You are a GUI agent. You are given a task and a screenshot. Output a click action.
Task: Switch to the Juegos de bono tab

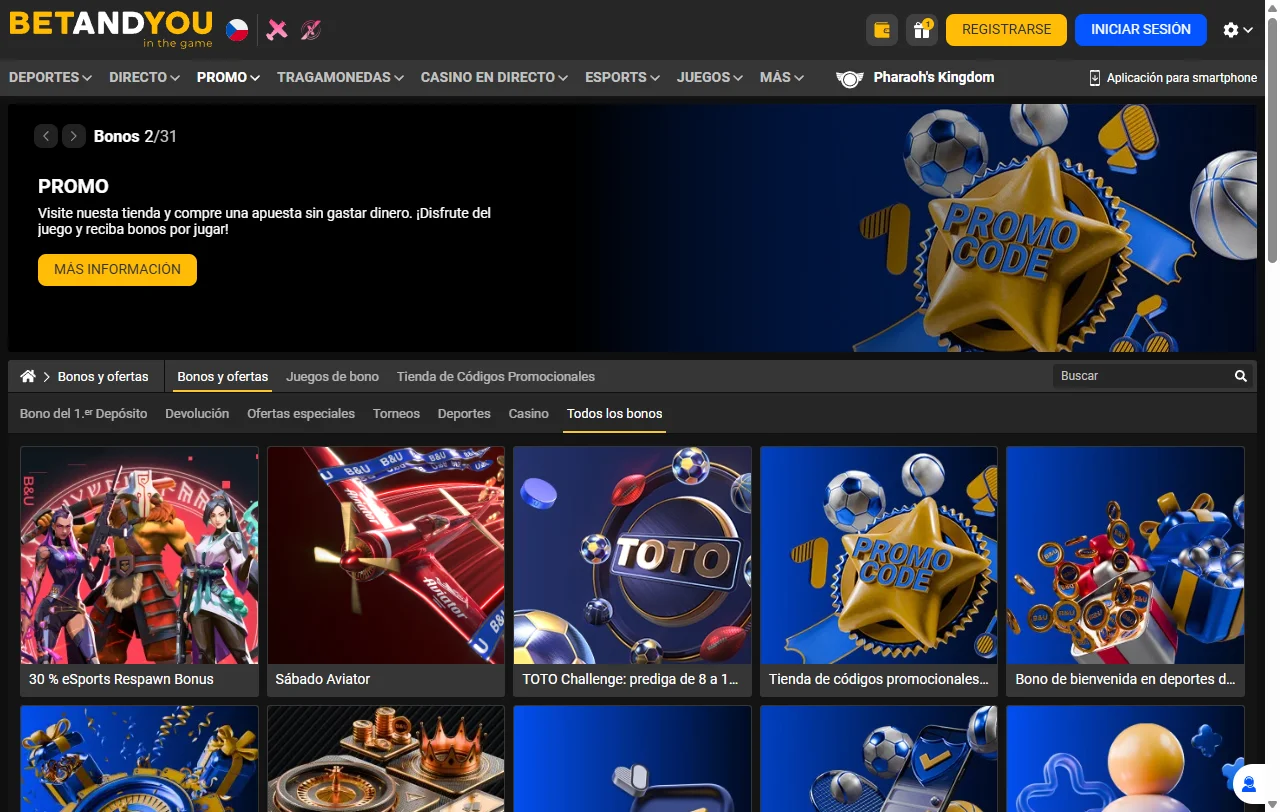(332, 377)
